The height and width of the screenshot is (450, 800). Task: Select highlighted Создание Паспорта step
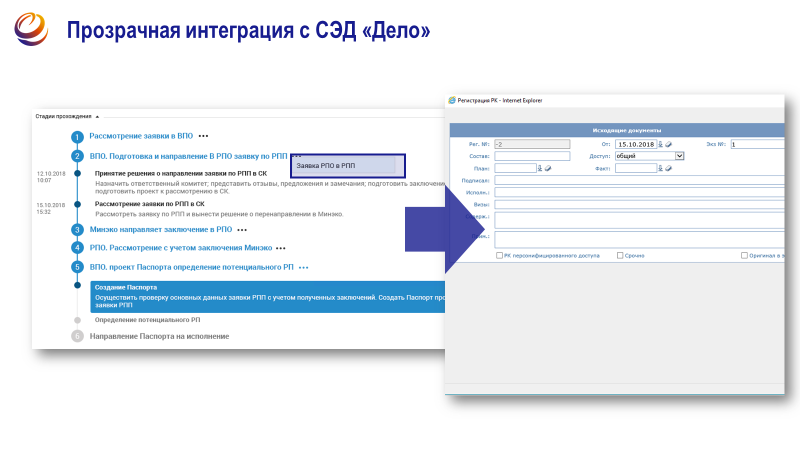[x=268, y=296]
